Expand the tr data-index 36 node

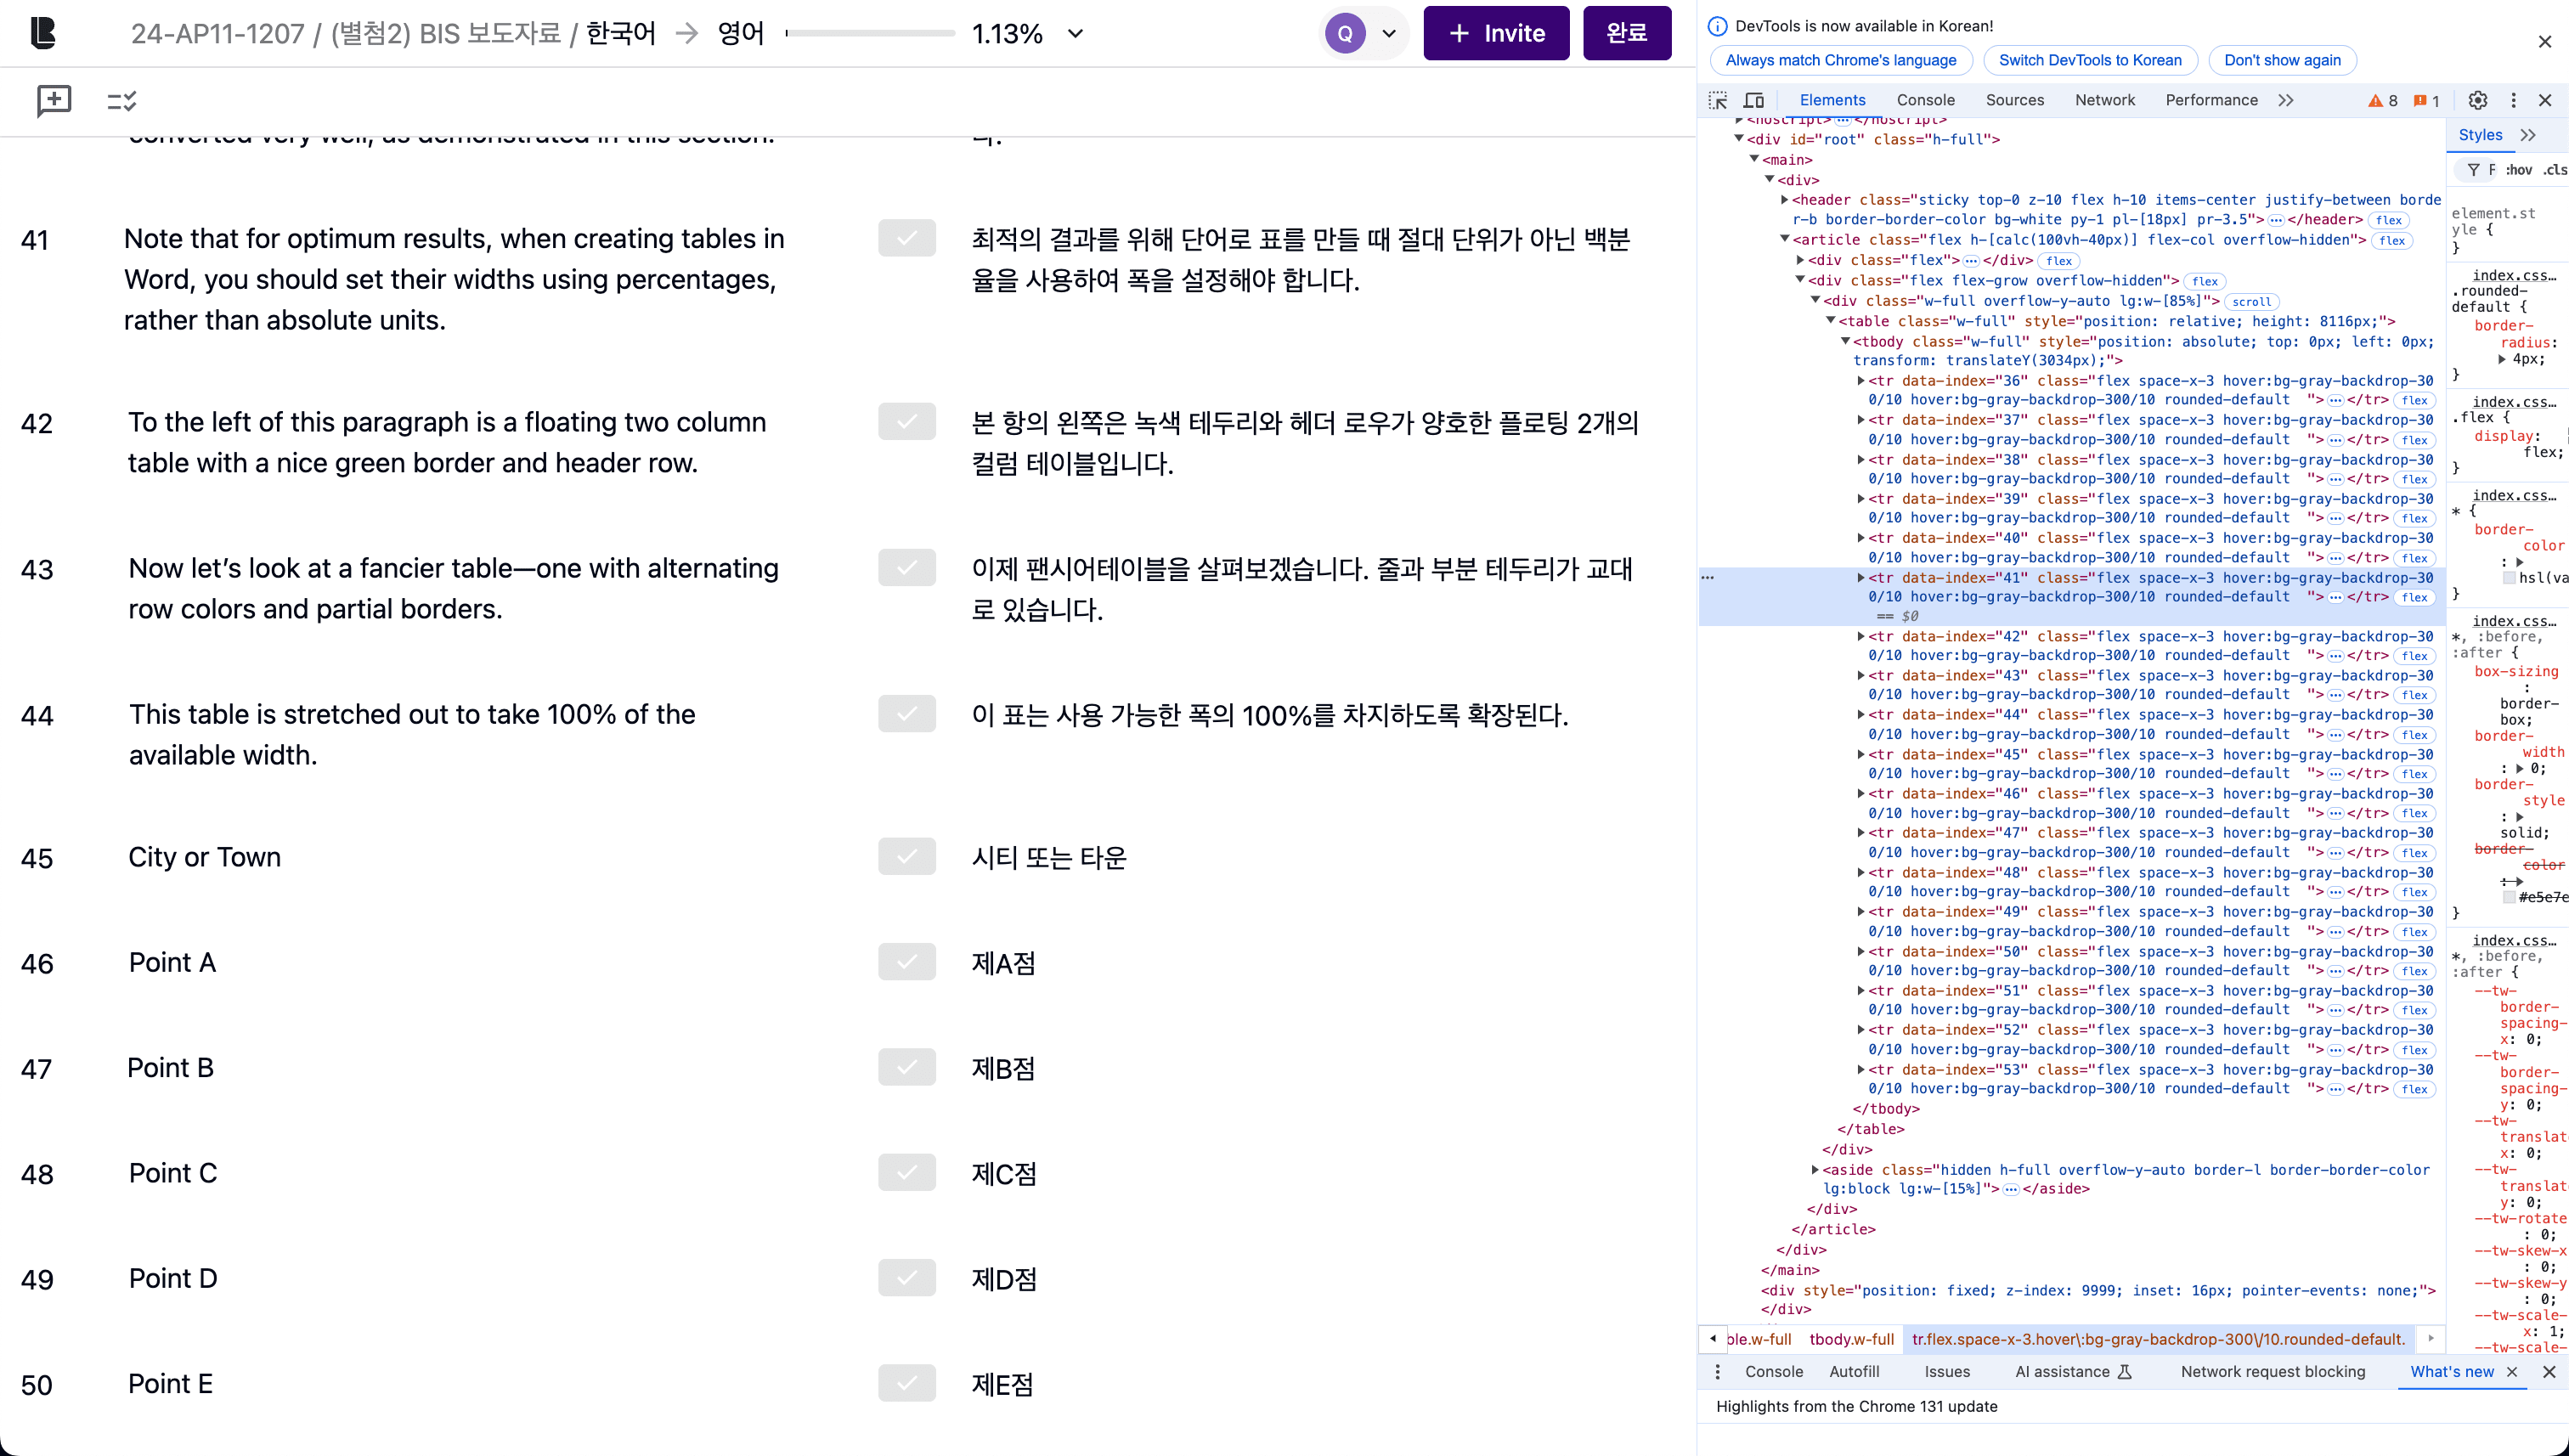point(1860,381)
